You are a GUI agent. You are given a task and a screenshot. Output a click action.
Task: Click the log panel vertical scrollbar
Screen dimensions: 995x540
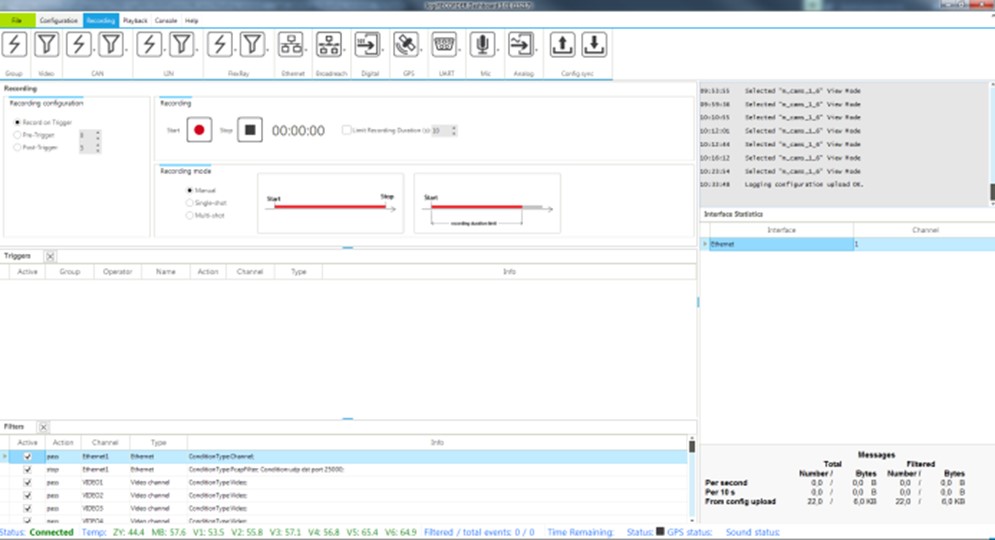point(991,143)
